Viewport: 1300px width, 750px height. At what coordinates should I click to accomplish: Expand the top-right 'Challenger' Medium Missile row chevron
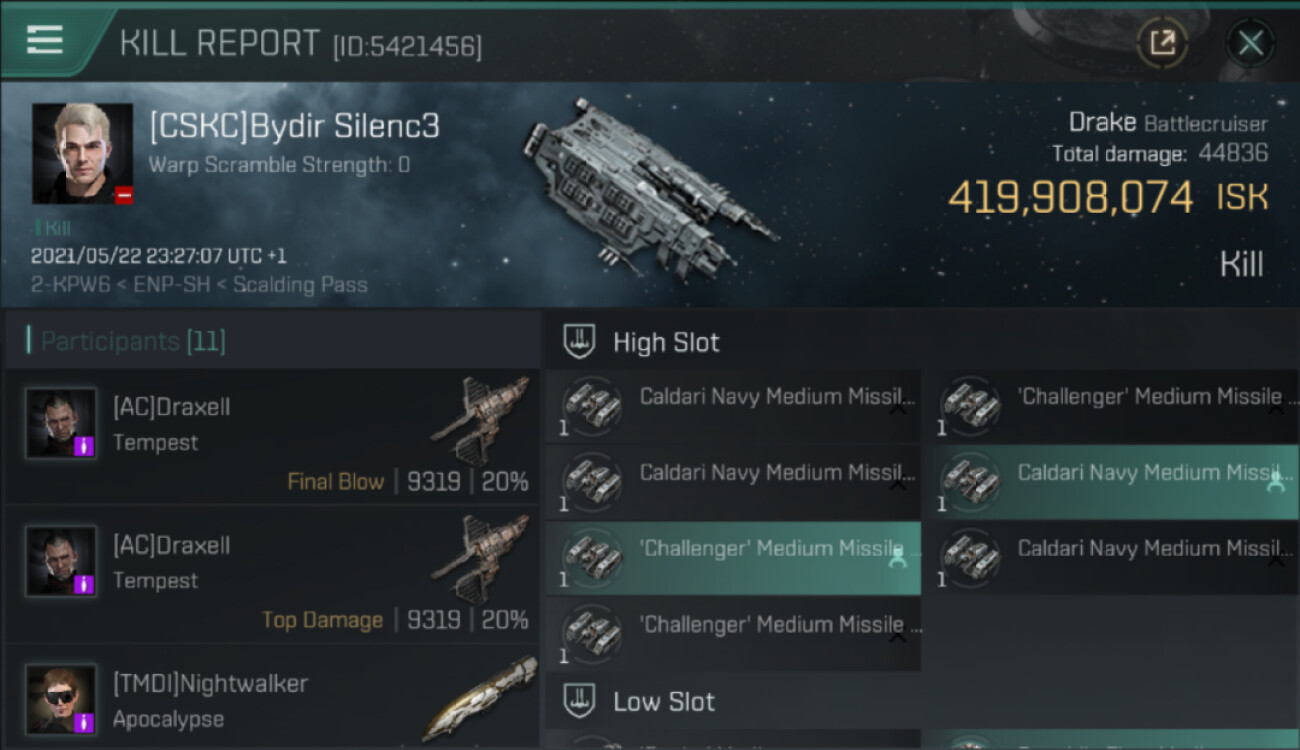(x=1275, y=407)
